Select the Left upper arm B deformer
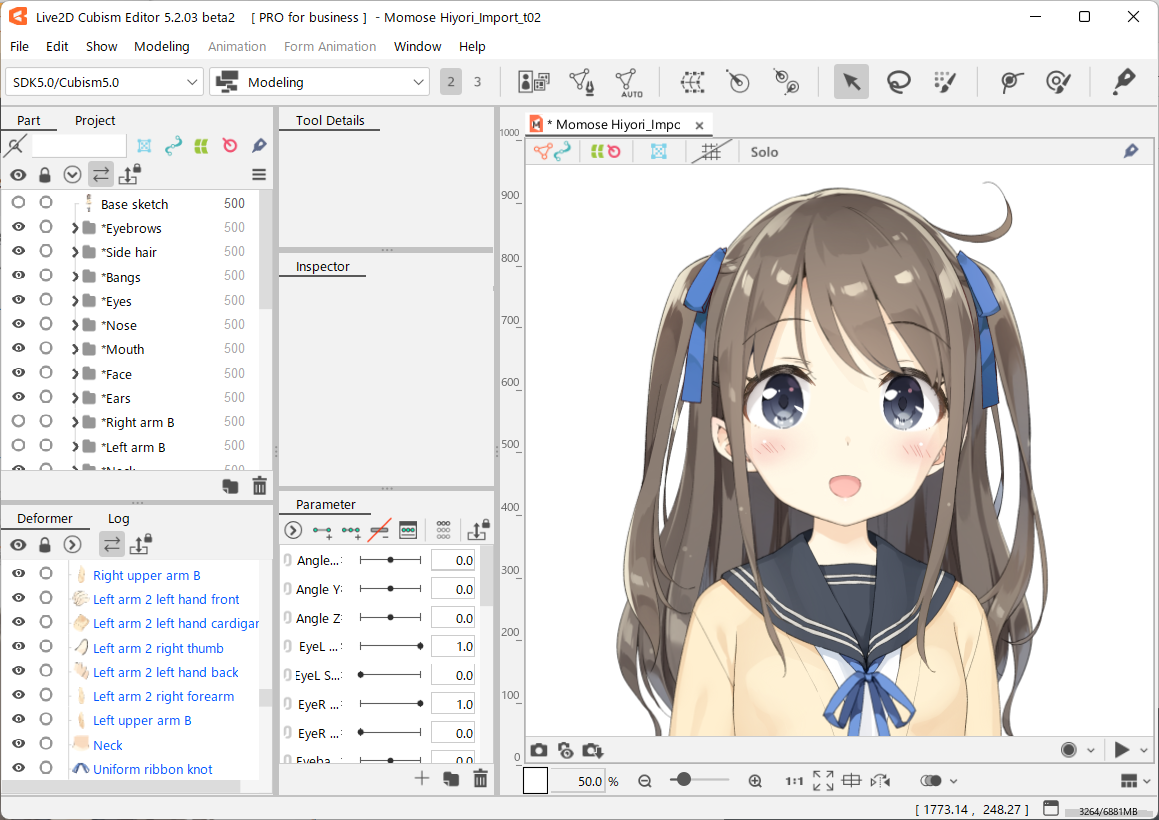1159x820 pixels. tap(142, 721)
